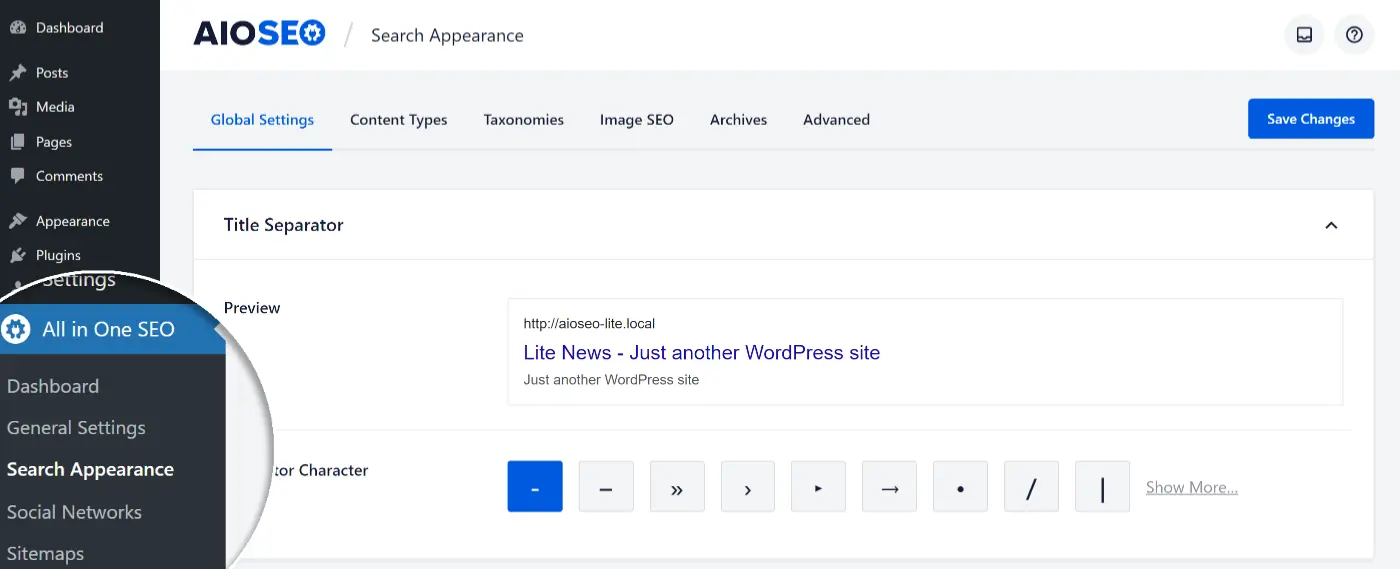The image size is (1400, 569).
Task: Open the Media menu label
Action: point(55,107)
